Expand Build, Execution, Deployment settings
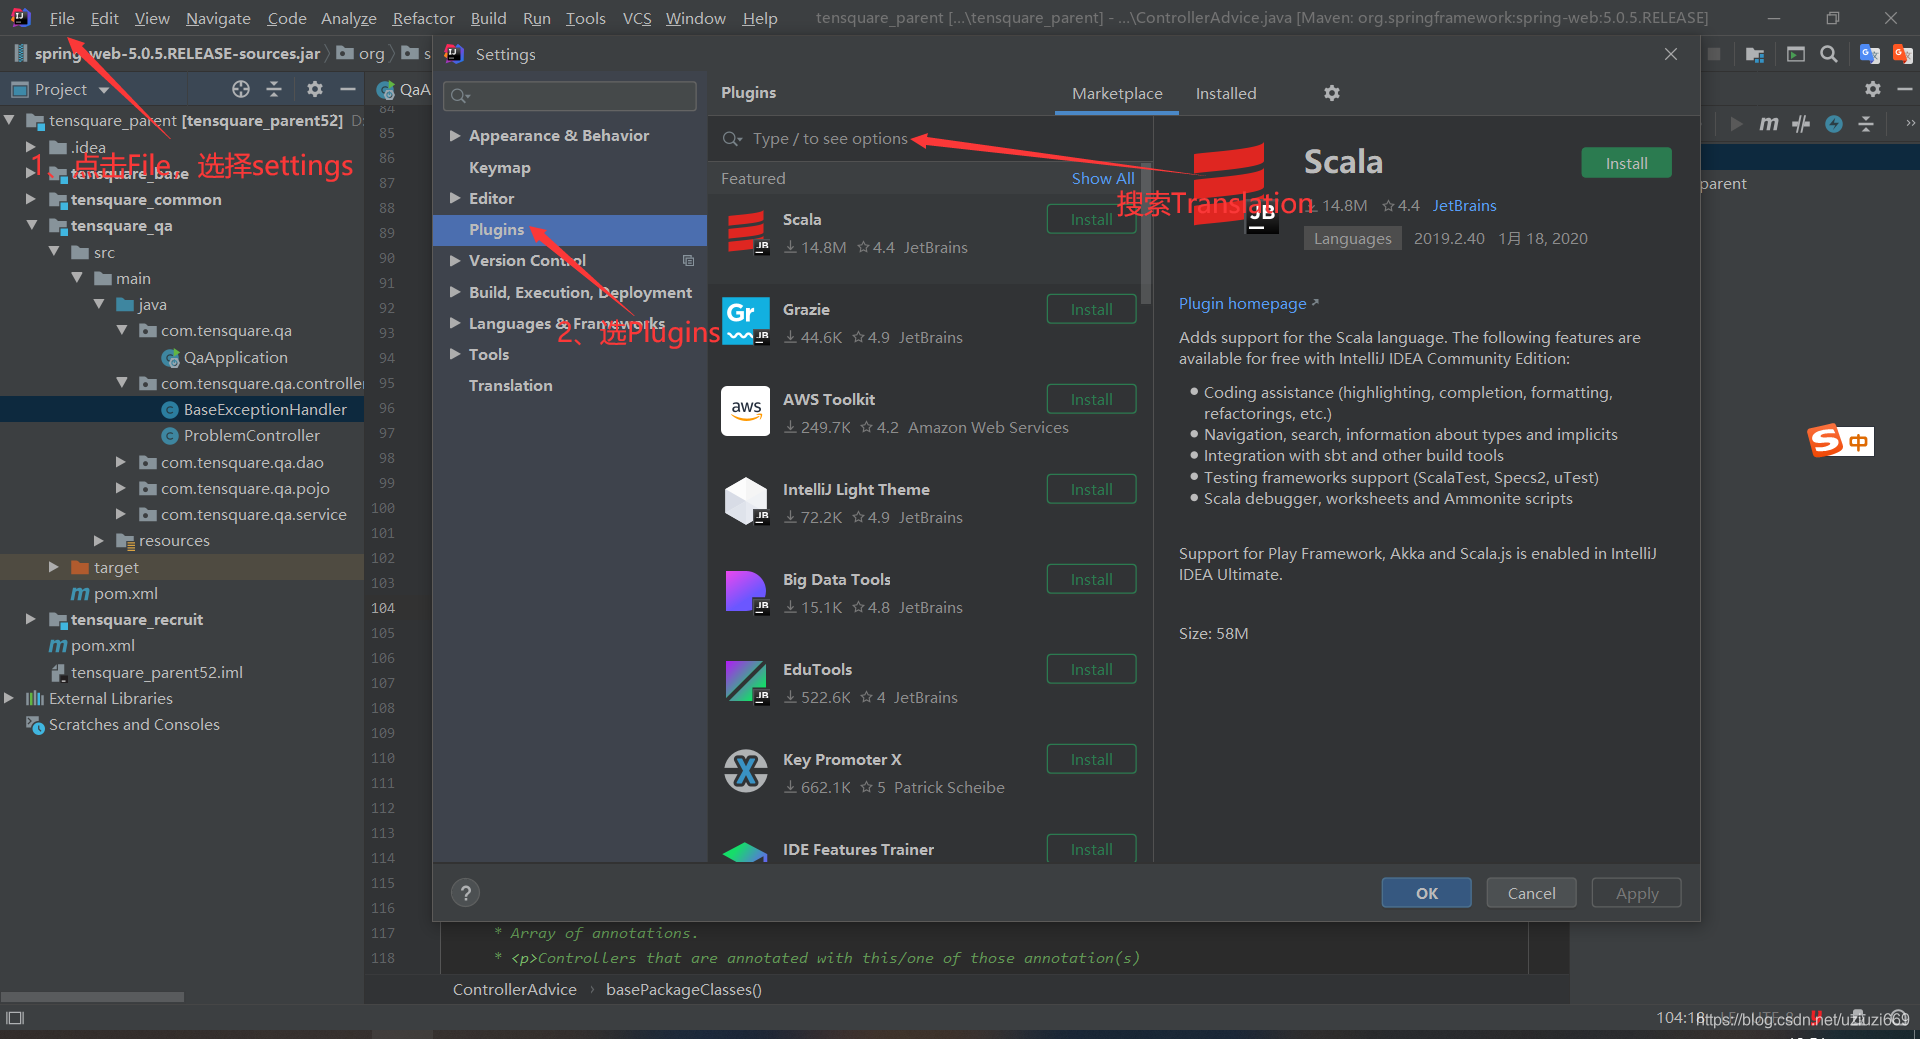 (x=455, y=292)
